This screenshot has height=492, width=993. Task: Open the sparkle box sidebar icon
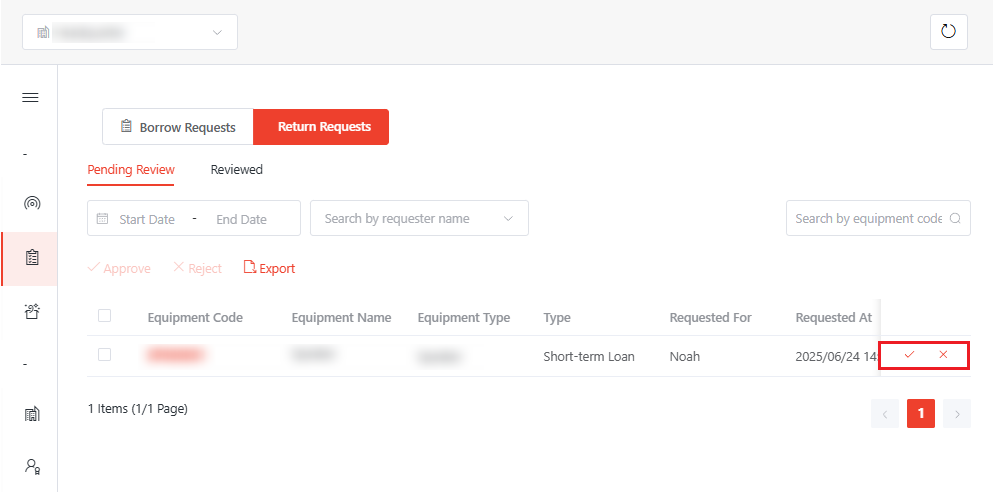tap(32, 311)
